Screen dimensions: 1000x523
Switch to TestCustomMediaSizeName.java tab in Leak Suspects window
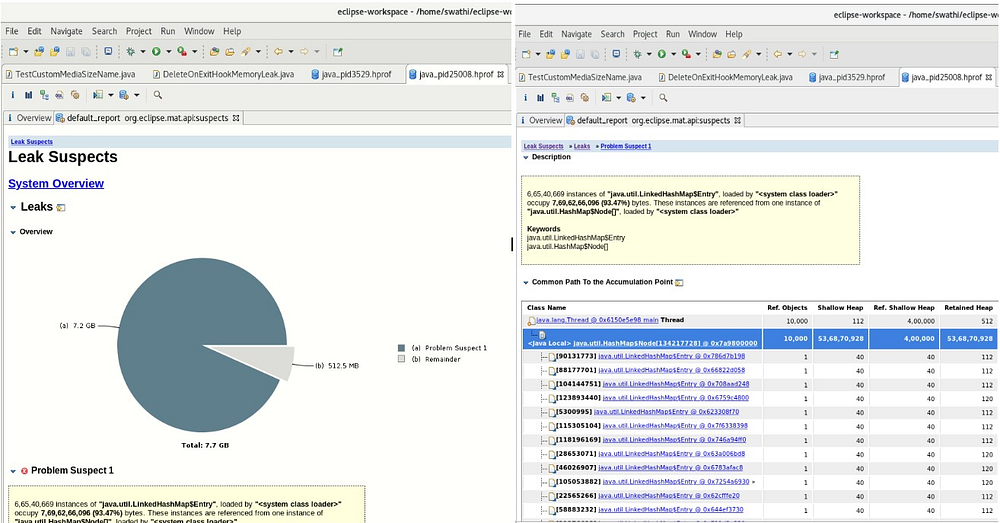[70, 74]
